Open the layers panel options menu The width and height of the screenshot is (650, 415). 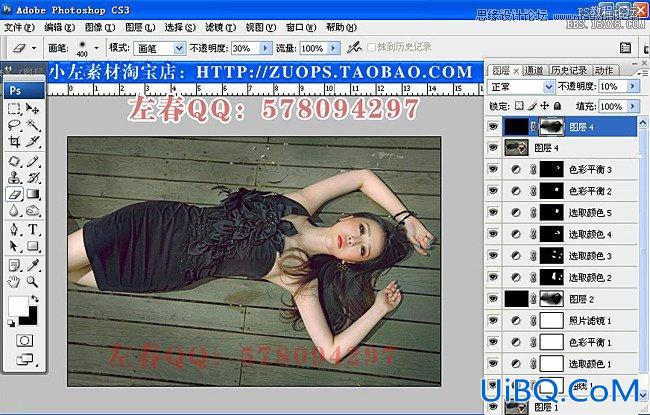[644, 72]
